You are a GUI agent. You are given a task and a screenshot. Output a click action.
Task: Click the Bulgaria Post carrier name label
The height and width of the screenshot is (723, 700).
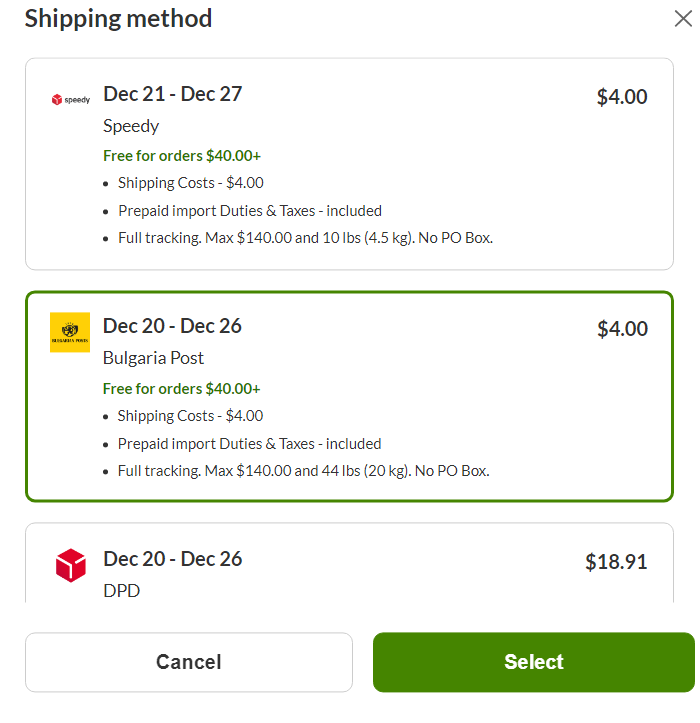(x=153, y=358)
